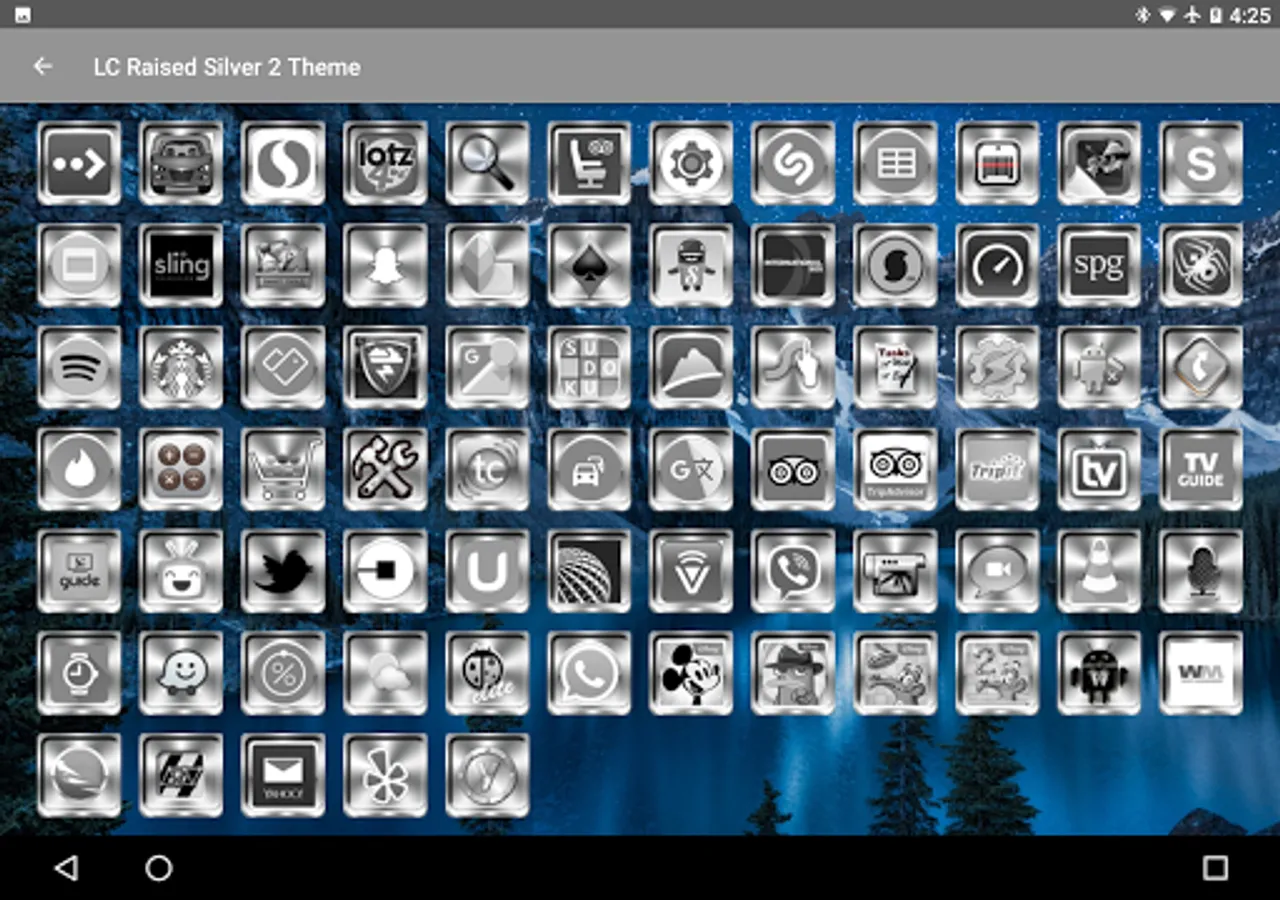Viewport: 1280px width, 900px height.
Task: Tap the video chat bubble icon
Action: [x=997, y=571]
